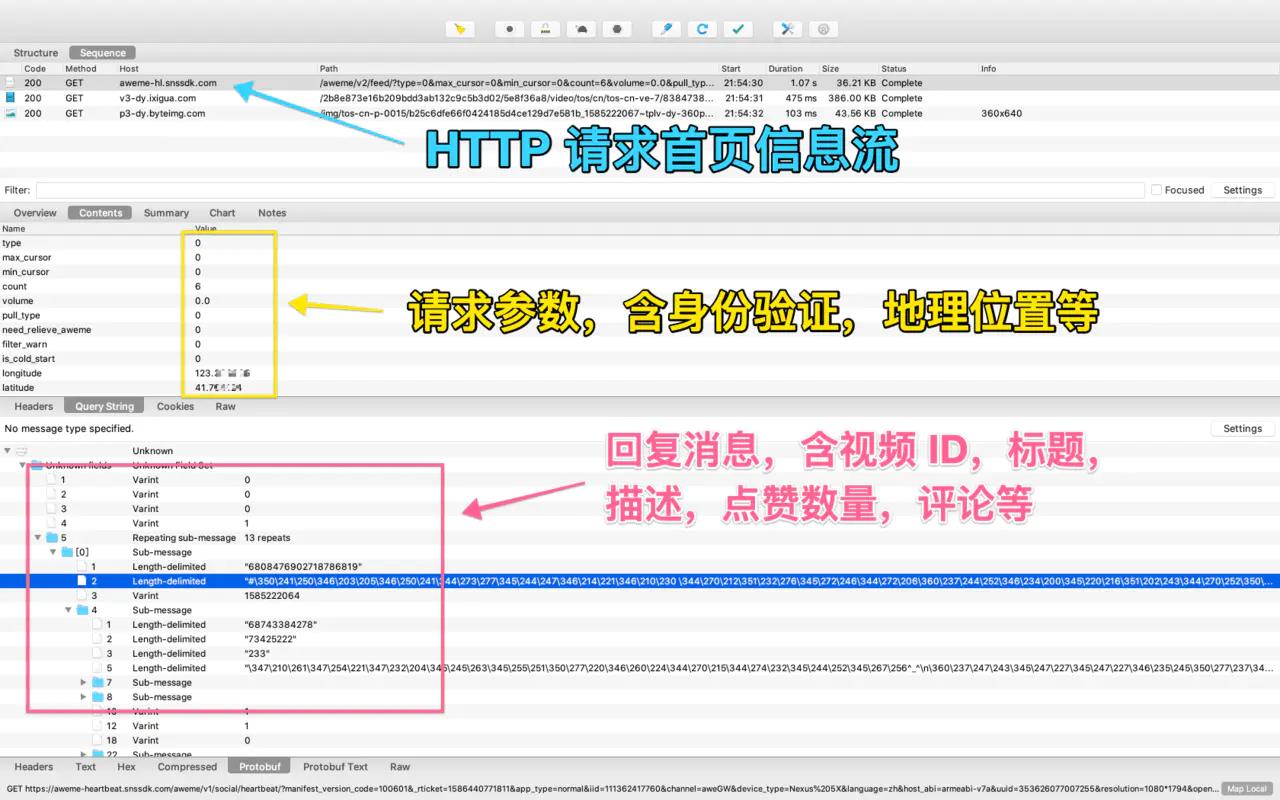Image resolution: width=1280 pixels, height=800 pixels.
Task: Open the Text response tab
Action: tap(86, 767)
